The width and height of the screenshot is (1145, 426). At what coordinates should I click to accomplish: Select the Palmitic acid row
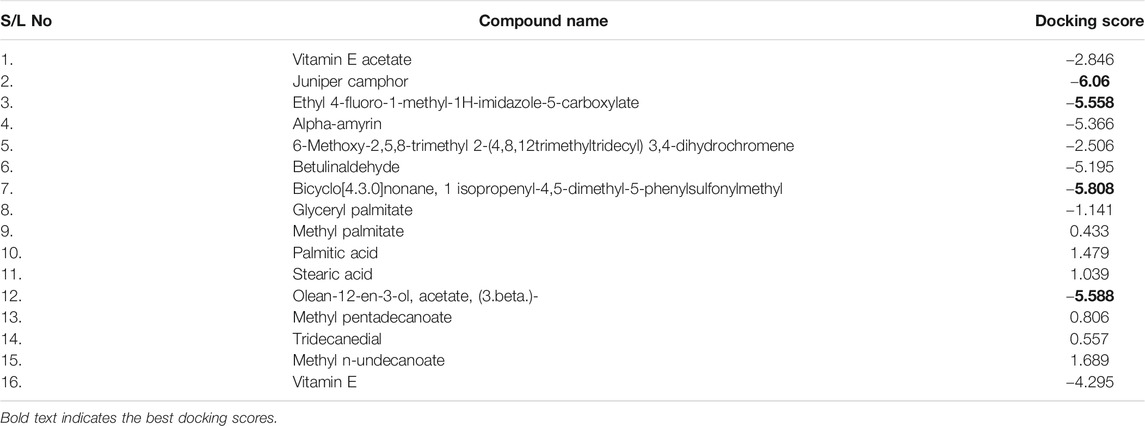(x=572, y=253)
